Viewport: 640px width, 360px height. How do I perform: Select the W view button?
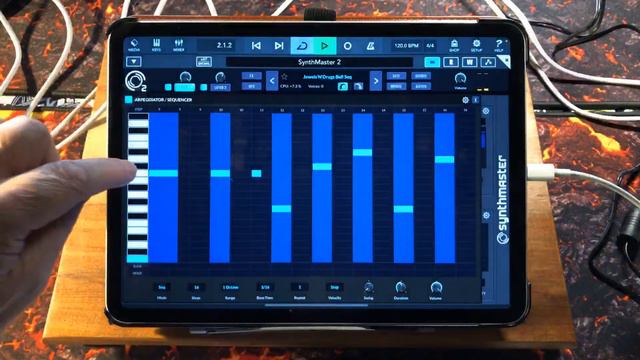[x=470, y=62]
